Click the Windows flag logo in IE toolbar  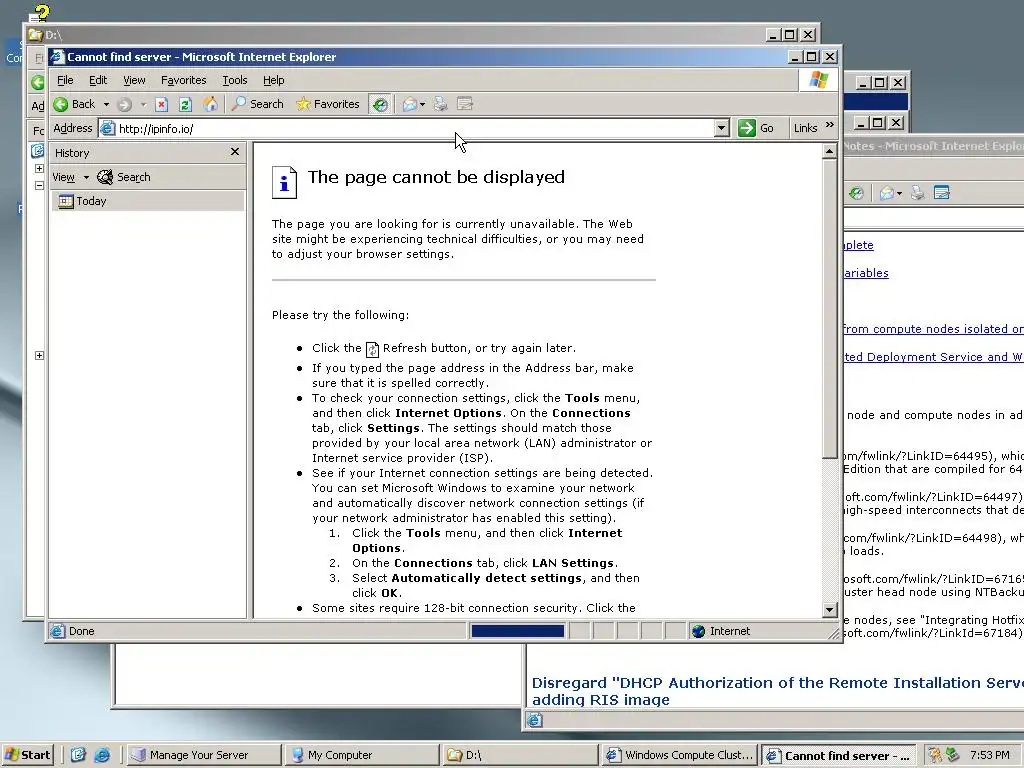click(818, 80)
